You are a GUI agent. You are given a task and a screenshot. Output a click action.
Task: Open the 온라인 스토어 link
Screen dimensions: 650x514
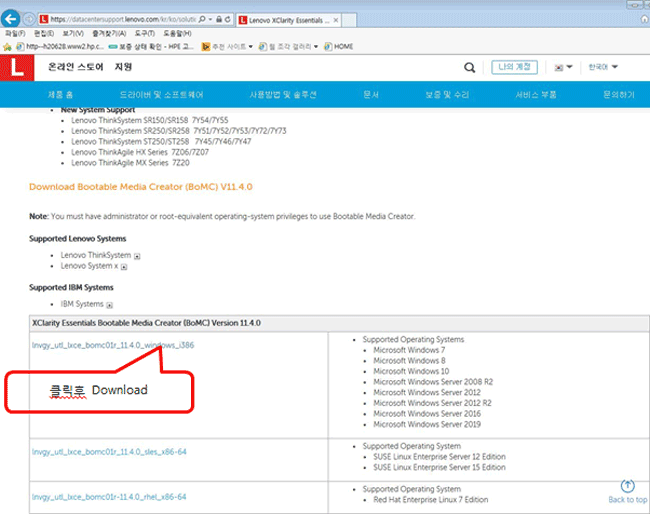75,67
